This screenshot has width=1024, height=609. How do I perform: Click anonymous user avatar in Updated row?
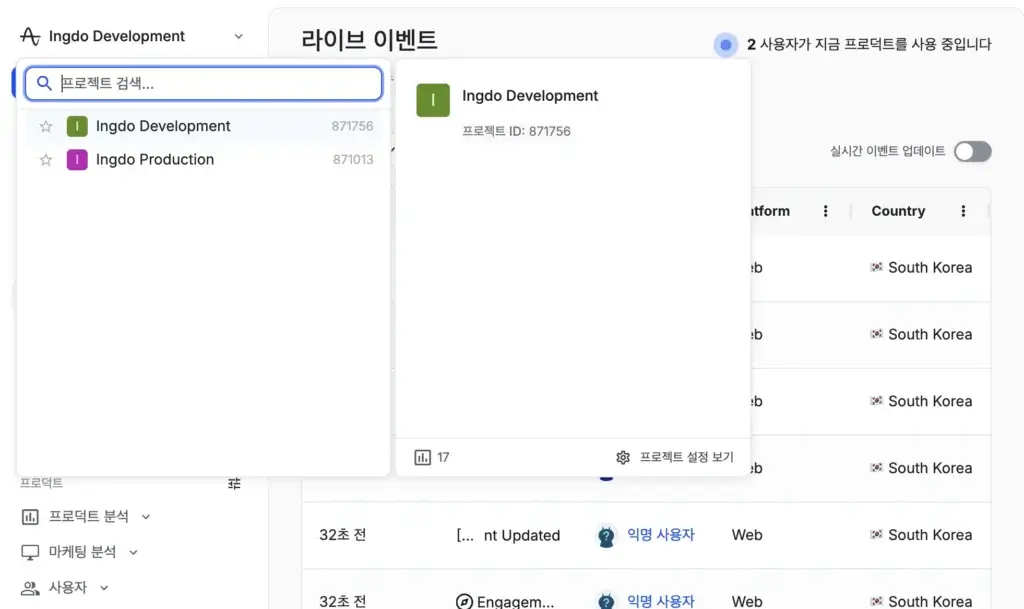[606, 536]
